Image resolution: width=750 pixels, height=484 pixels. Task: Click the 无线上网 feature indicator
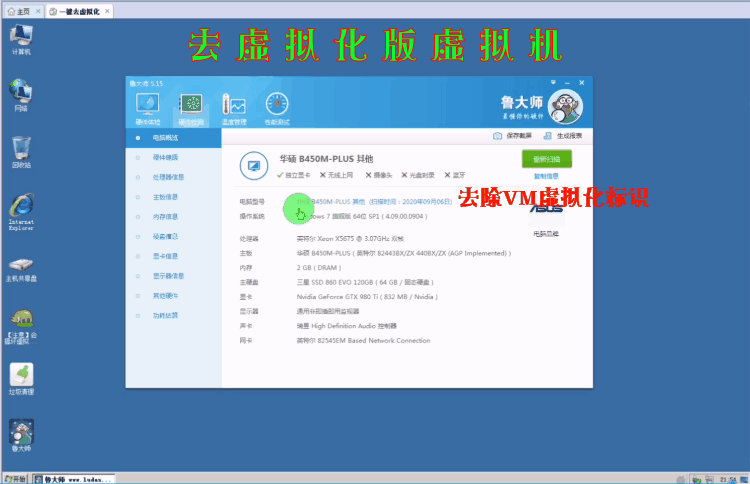tap(336, 175)
